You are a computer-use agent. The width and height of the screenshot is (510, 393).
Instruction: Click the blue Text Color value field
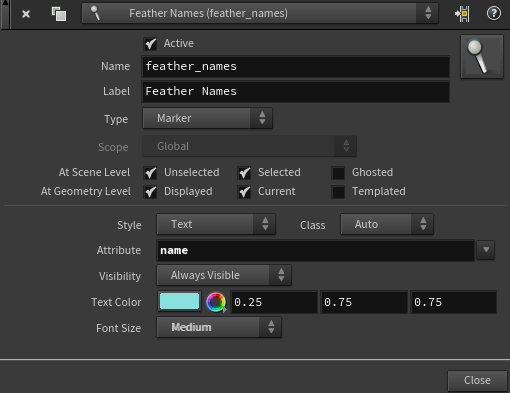tap(454, 302)
